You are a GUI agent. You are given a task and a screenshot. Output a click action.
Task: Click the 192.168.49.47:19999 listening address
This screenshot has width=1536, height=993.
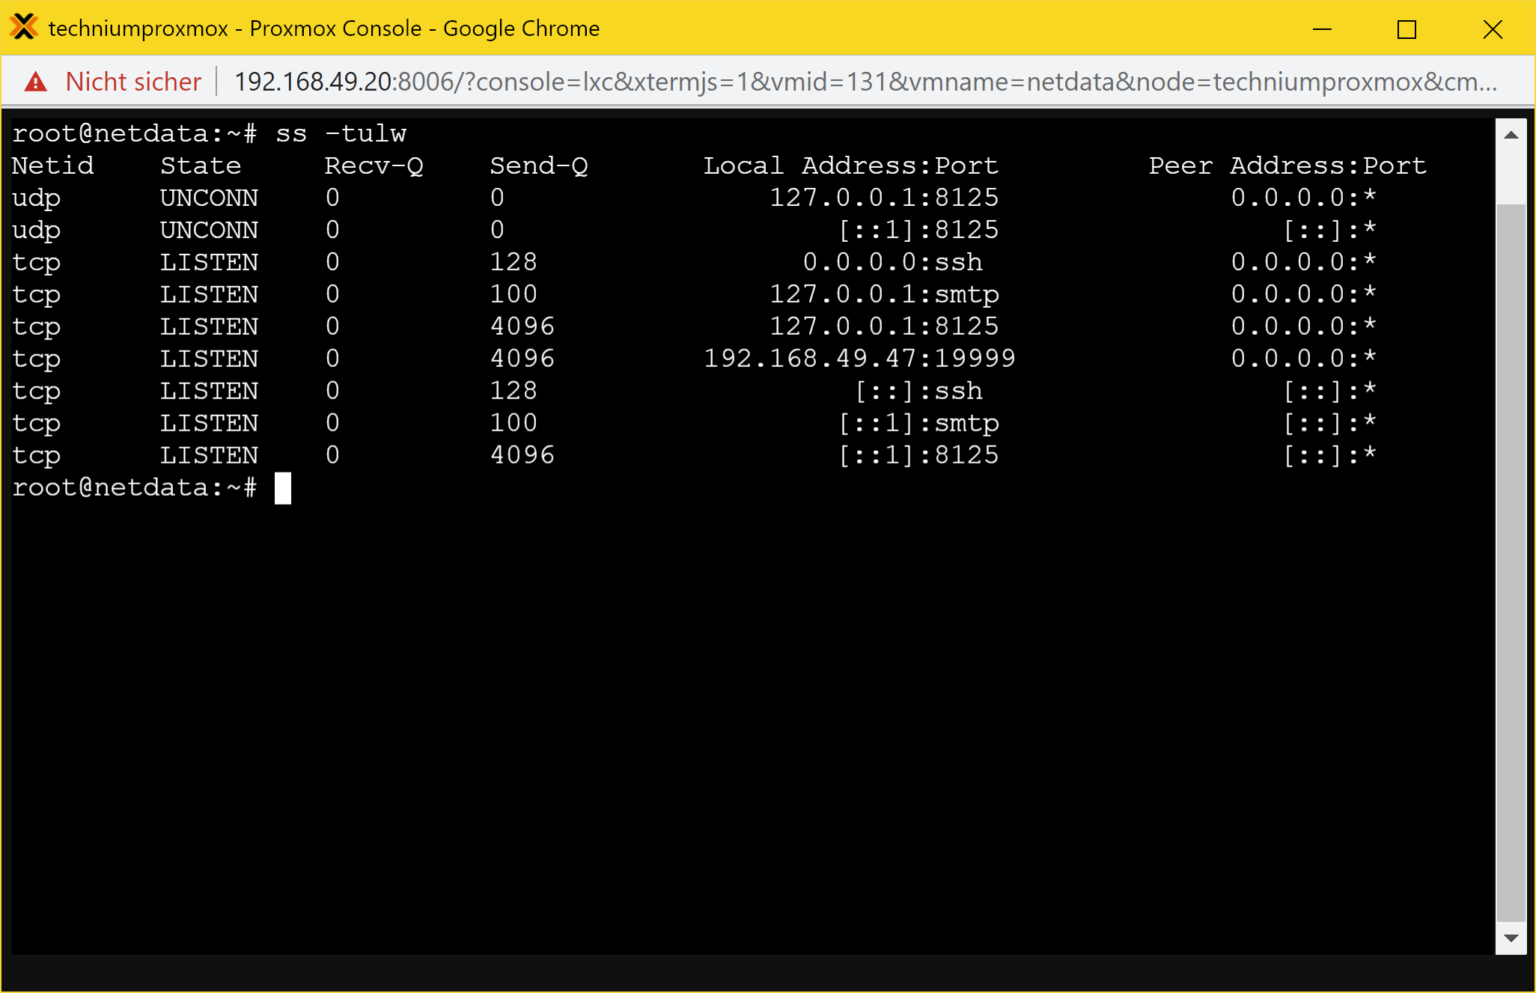(x=859, y=358)
